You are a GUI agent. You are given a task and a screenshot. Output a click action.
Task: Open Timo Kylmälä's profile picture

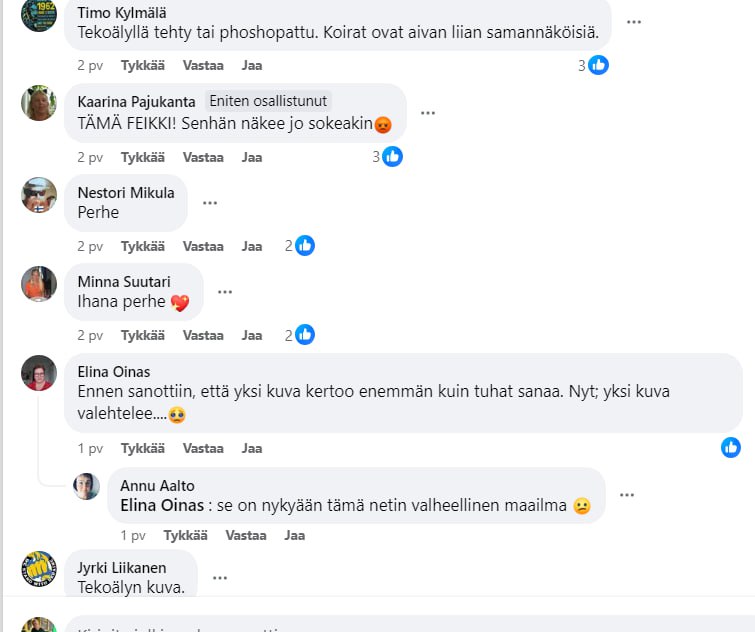[39, 14]
